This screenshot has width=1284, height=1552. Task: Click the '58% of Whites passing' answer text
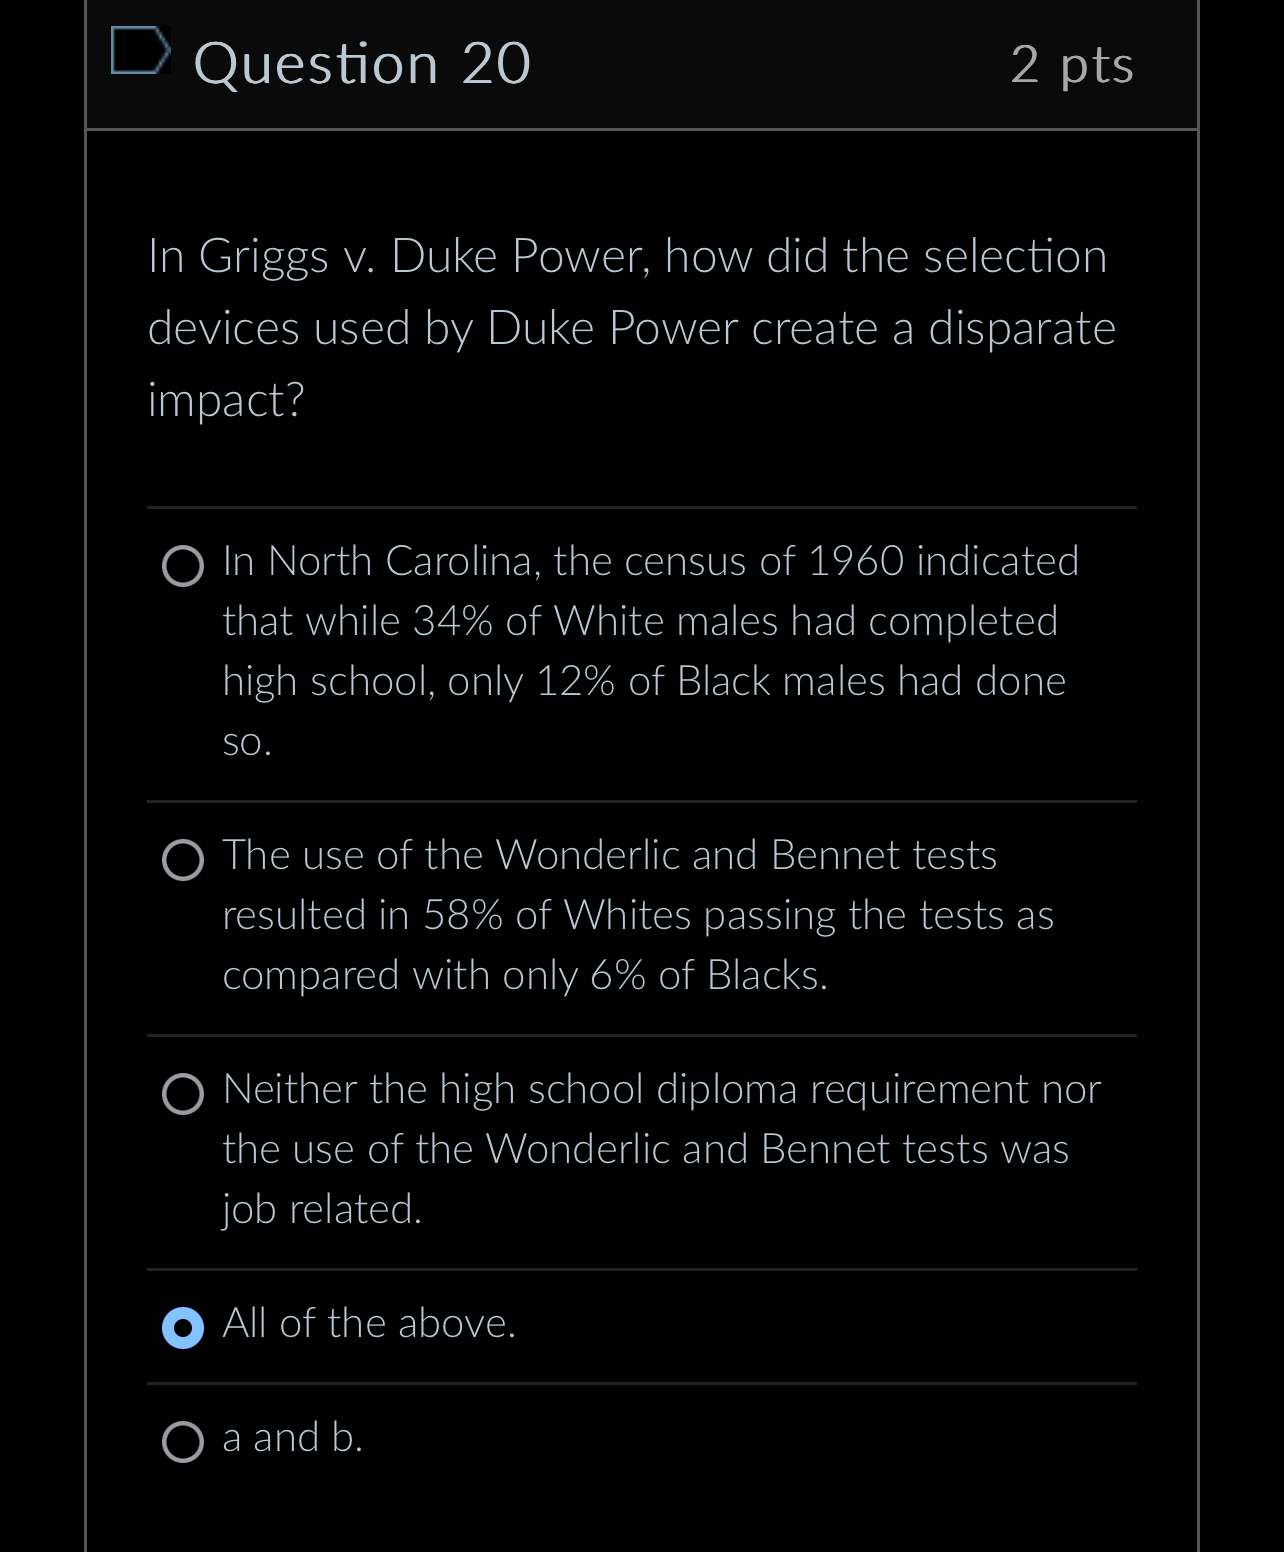638,915
